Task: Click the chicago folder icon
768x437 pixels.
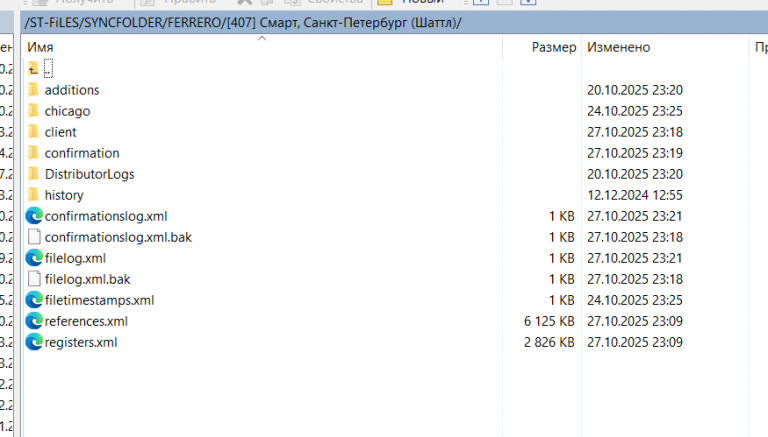Action: pyautogui.click(x=33, y=111)
